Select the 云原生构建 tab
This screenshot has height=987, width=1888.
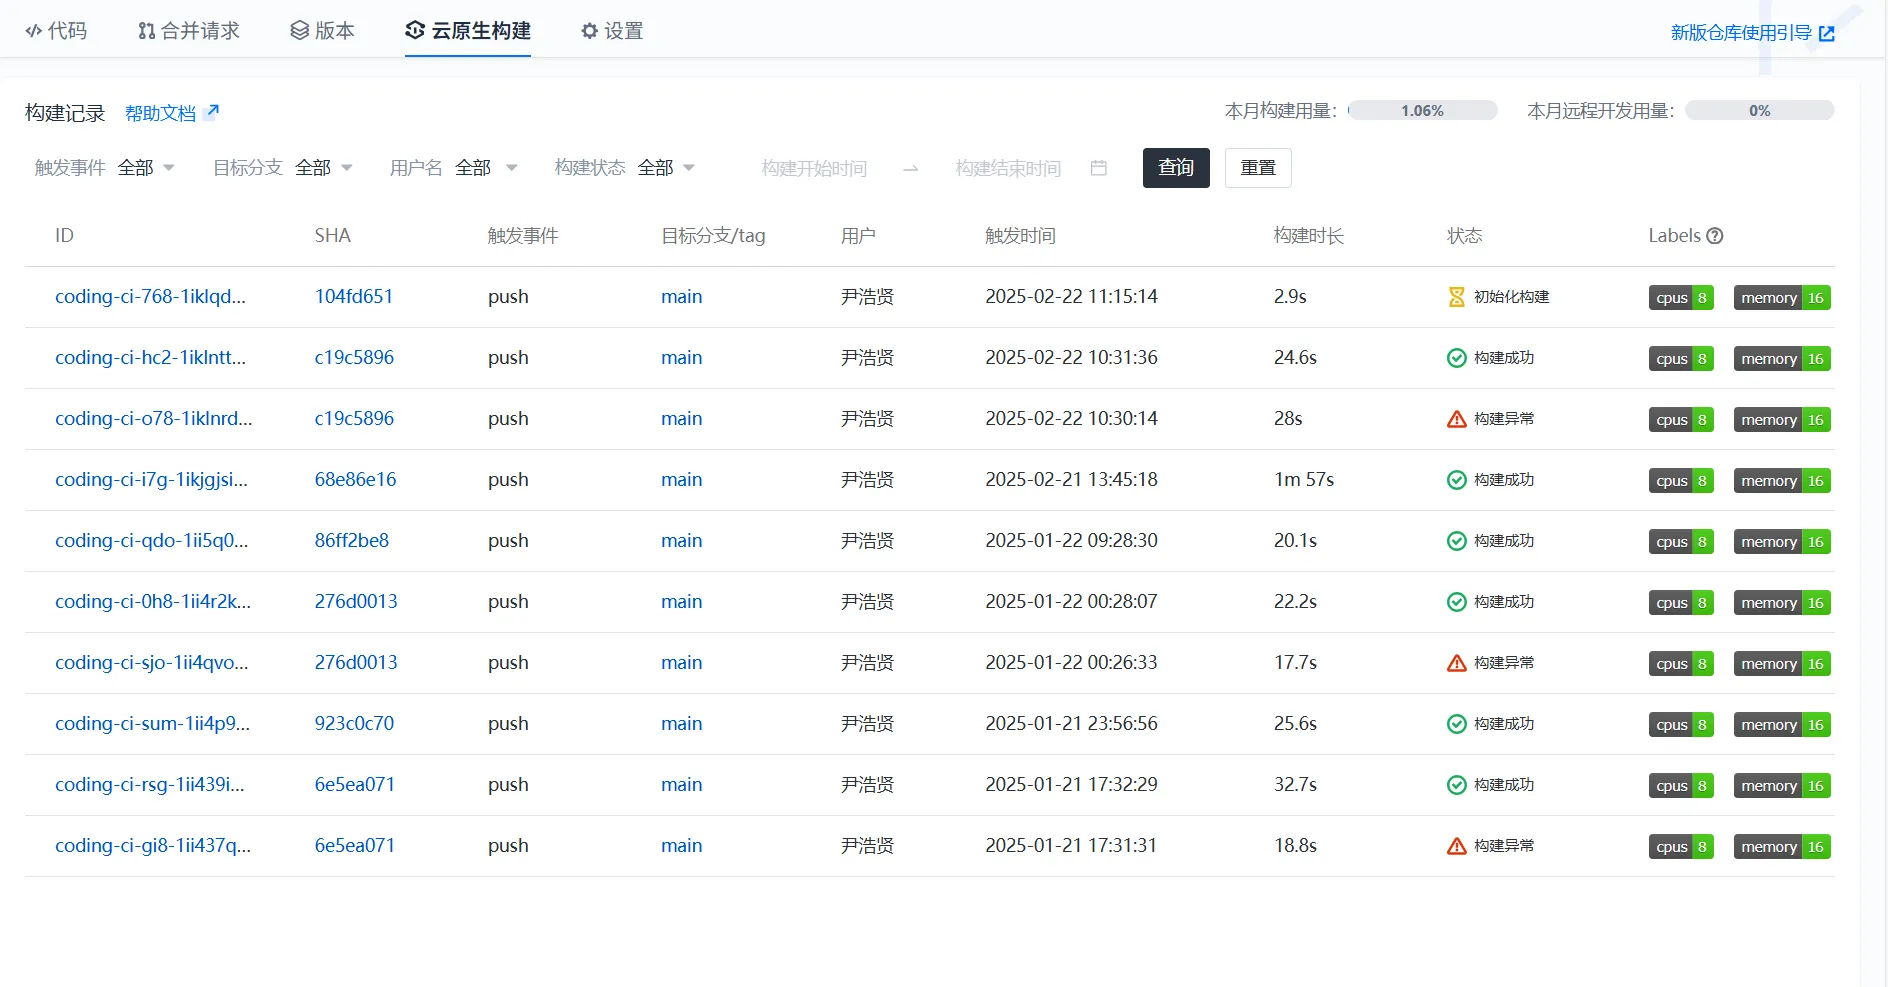click(x=468, y=31)
